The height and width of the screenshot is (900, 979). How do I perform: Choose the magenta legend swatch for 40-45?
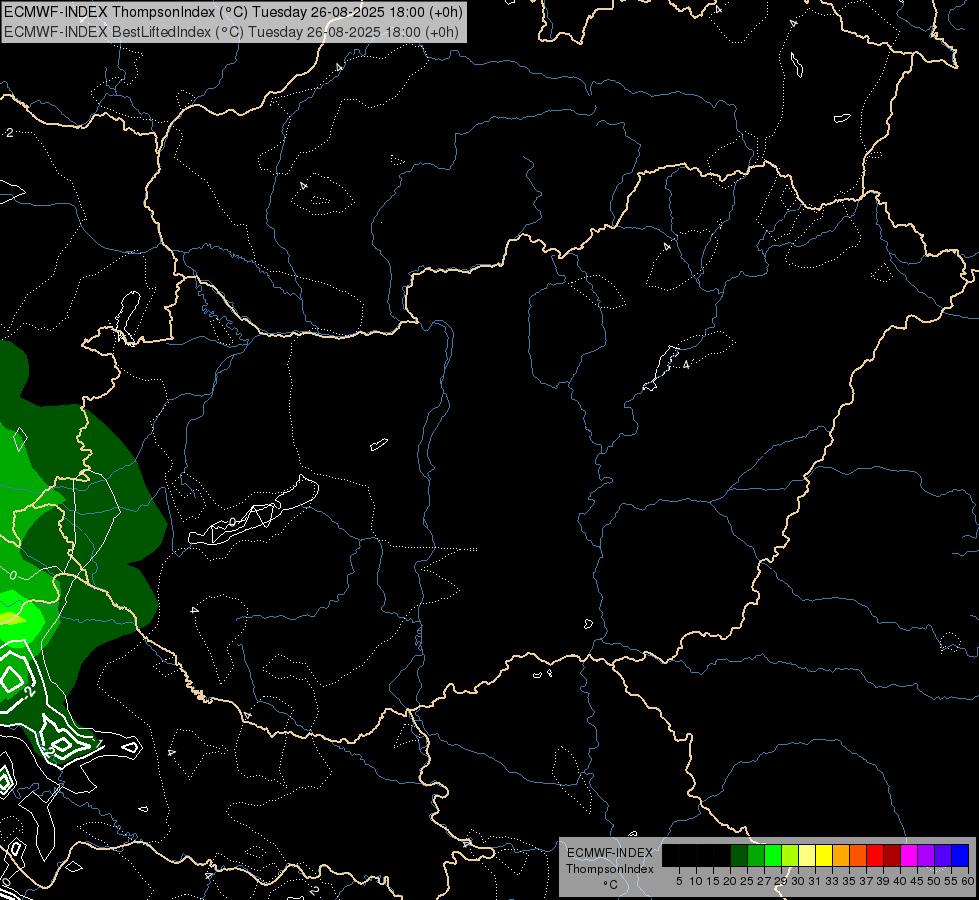pyautogui.click(x=909, y=856)
